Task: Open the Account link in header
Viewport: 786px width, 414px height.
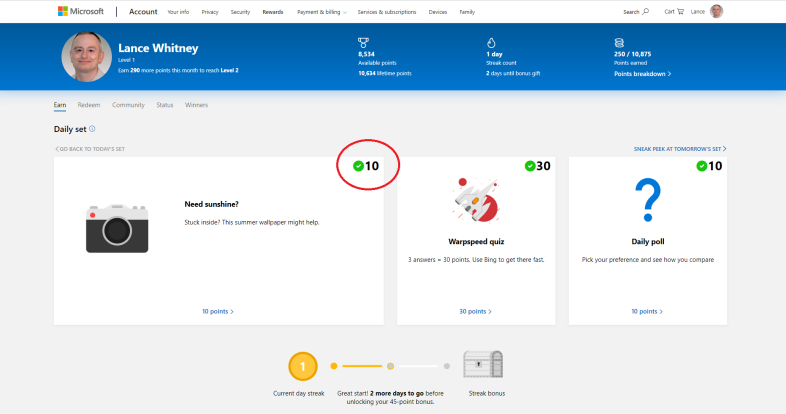Action: coord(143,12)
